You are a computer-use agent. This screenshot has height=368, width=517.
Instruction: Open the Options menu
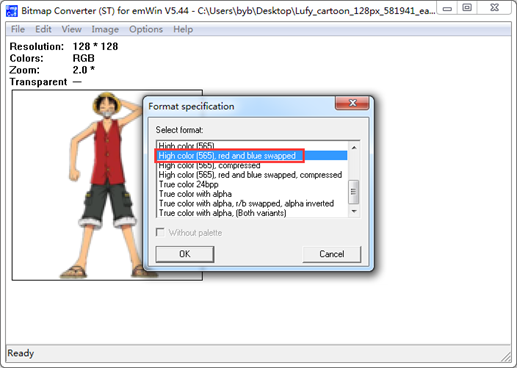pyautogui.click(x=146, y=29)
